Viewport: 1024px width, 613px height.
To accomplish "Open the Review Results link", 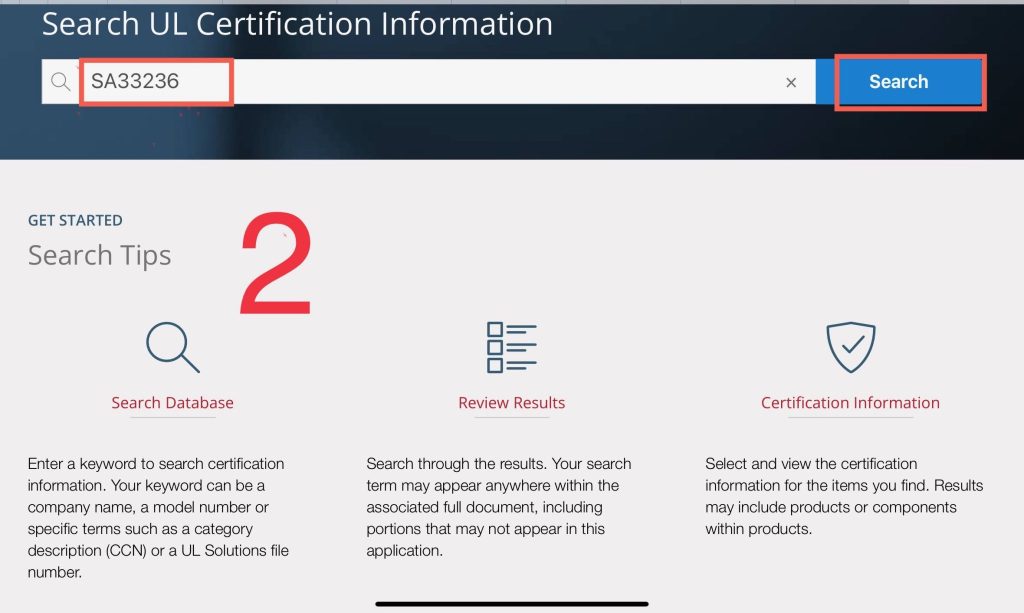I will coord(511,403).
